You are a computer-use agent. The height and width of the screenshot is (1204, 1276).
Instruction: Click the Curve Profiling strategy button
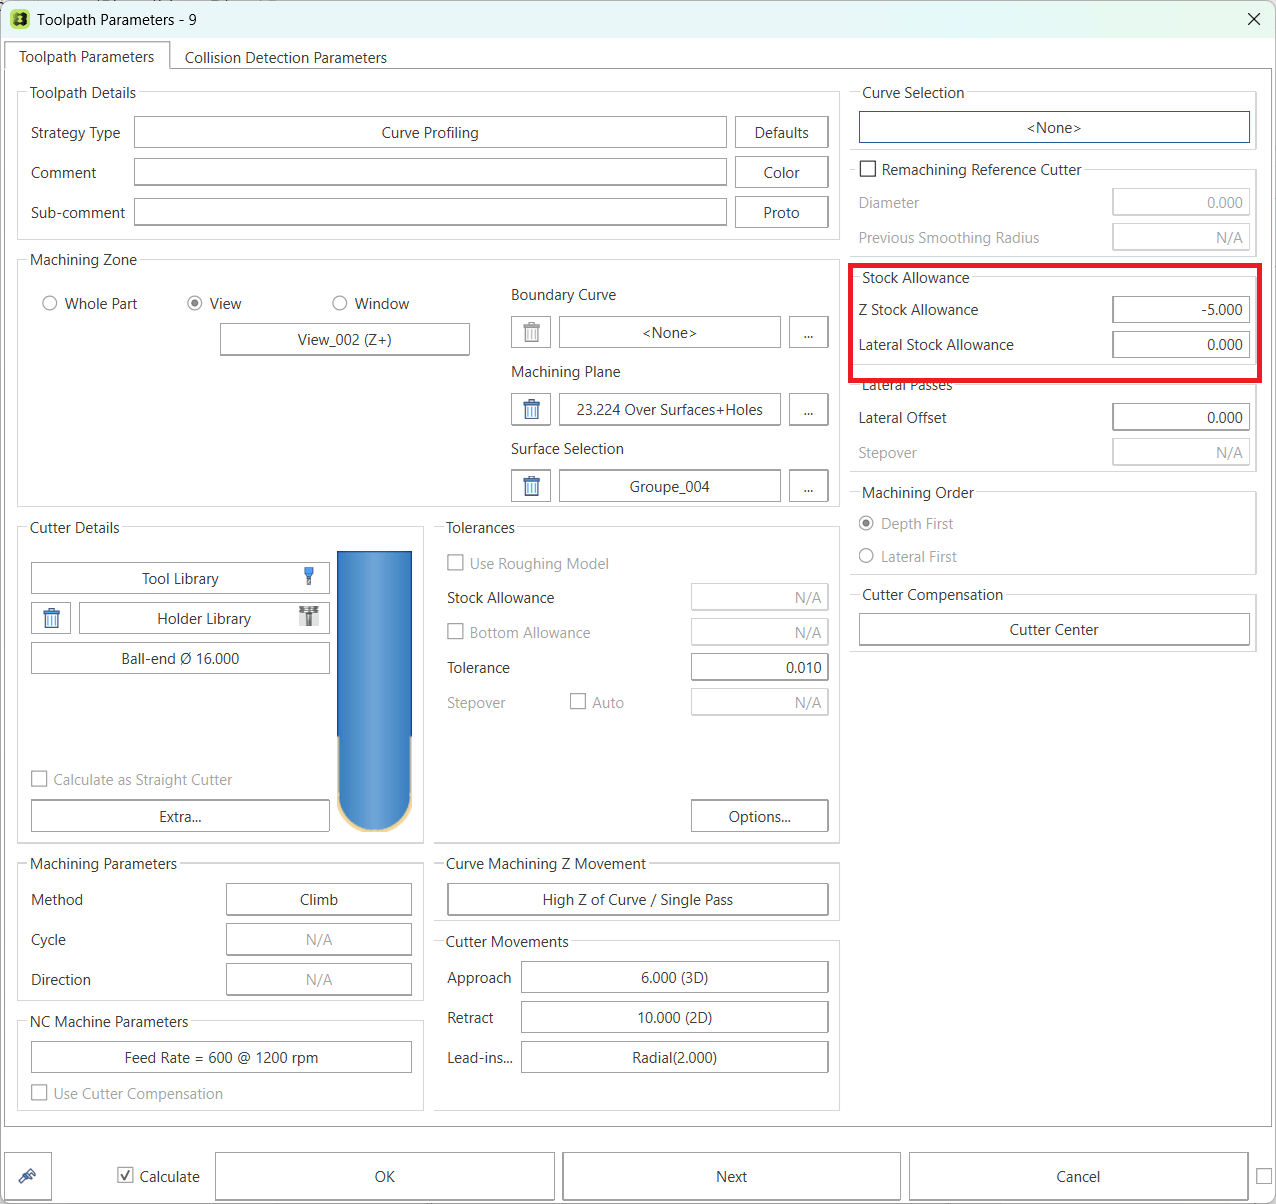point(430,132)
